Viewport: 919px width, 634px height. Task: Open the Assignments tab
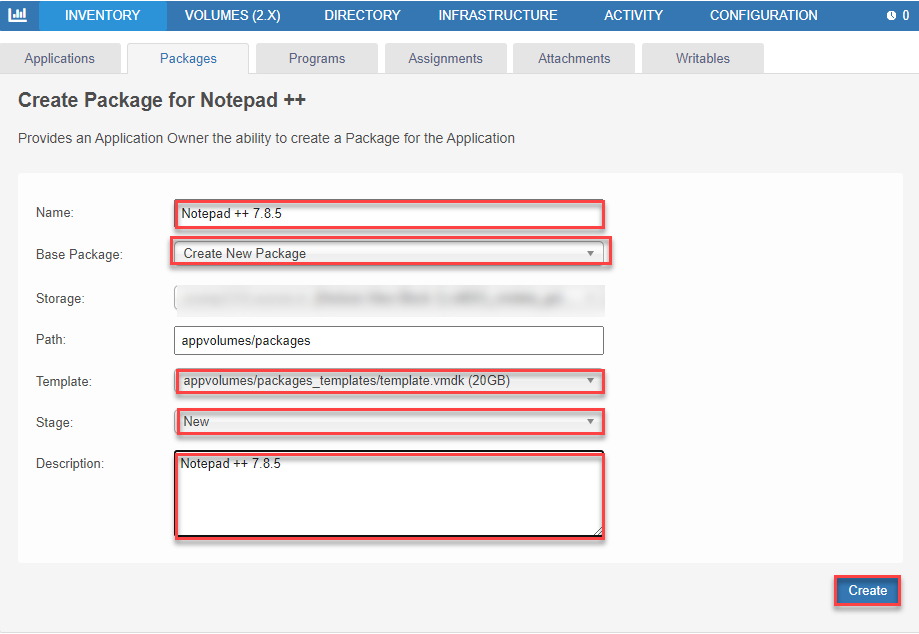pyautogui.click(x=445, y=58)
